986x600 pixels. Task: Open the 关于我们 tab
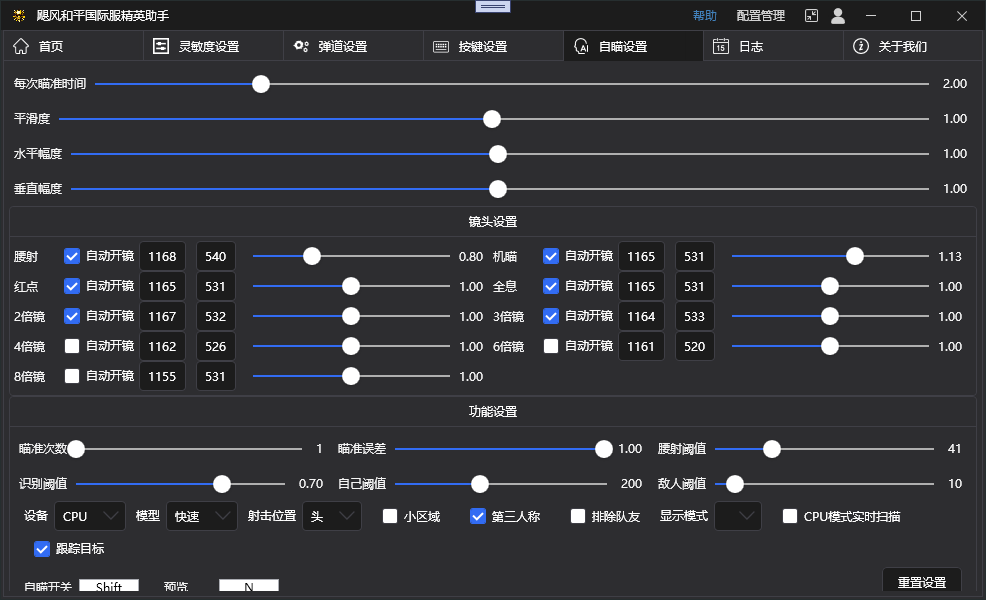click(x=913, y=46)
